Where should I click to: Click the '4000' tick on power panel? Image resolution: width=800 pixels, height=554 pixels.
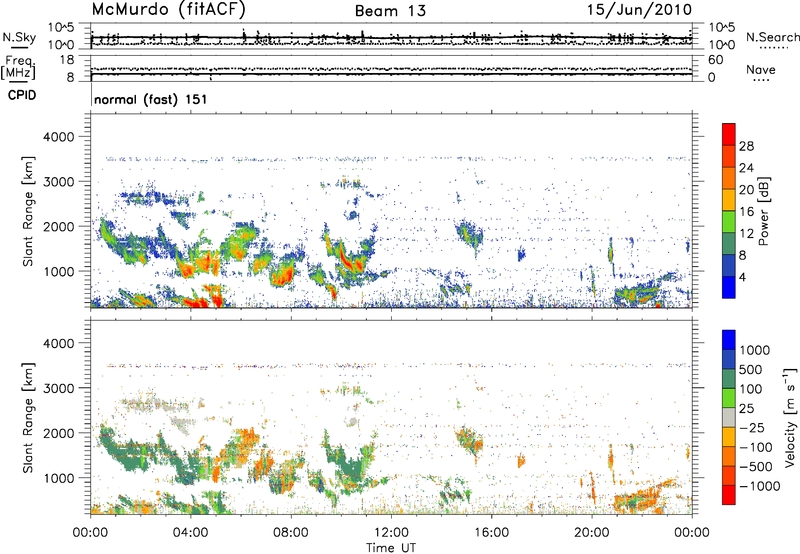pyautogui.click(x=59, y=137)
